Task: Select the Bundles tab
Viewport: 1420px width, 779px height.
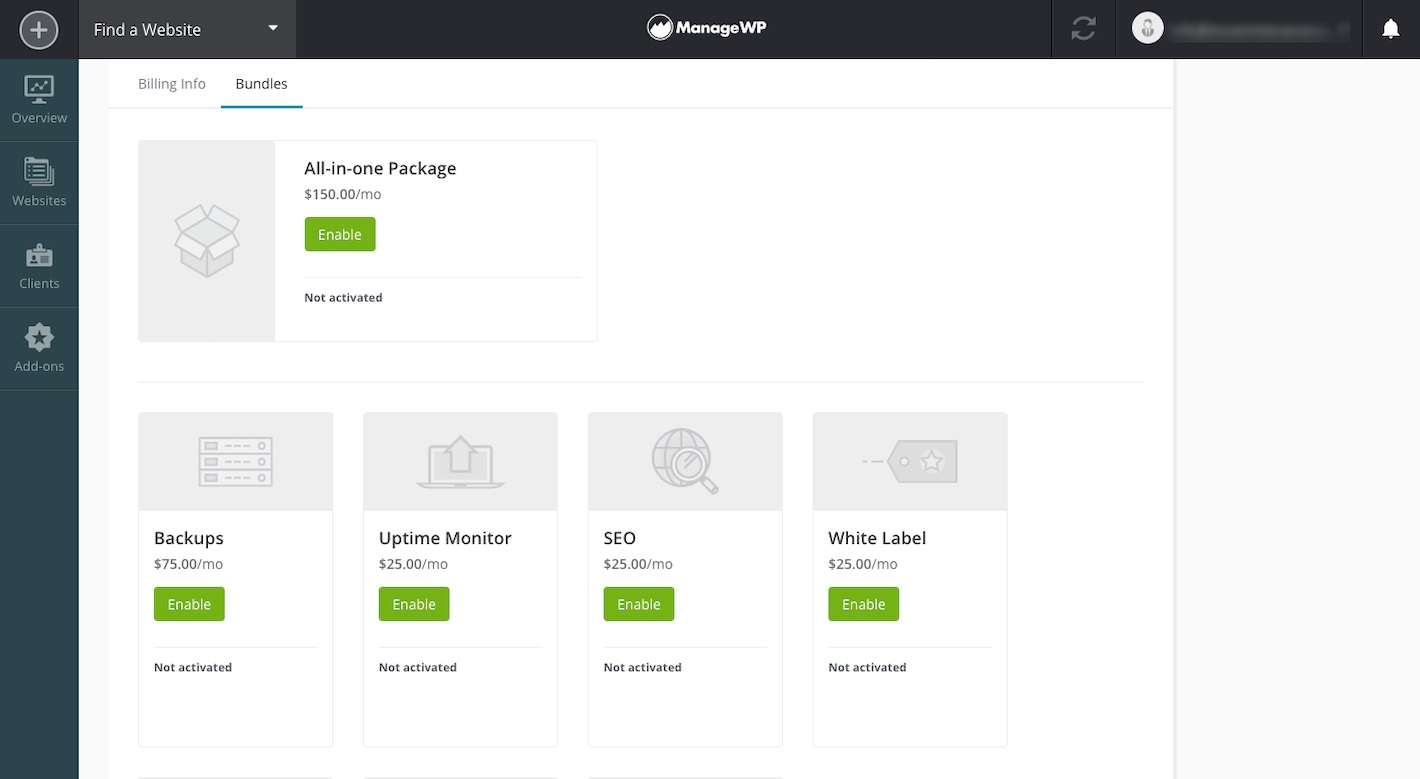Action: [x=261, y=84]
